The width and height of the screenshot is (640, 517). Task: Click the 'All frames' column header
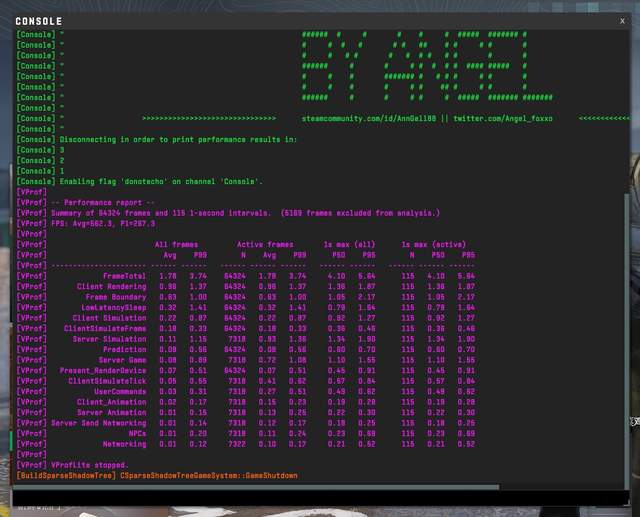pyautogui.click(x=176, y=244)
